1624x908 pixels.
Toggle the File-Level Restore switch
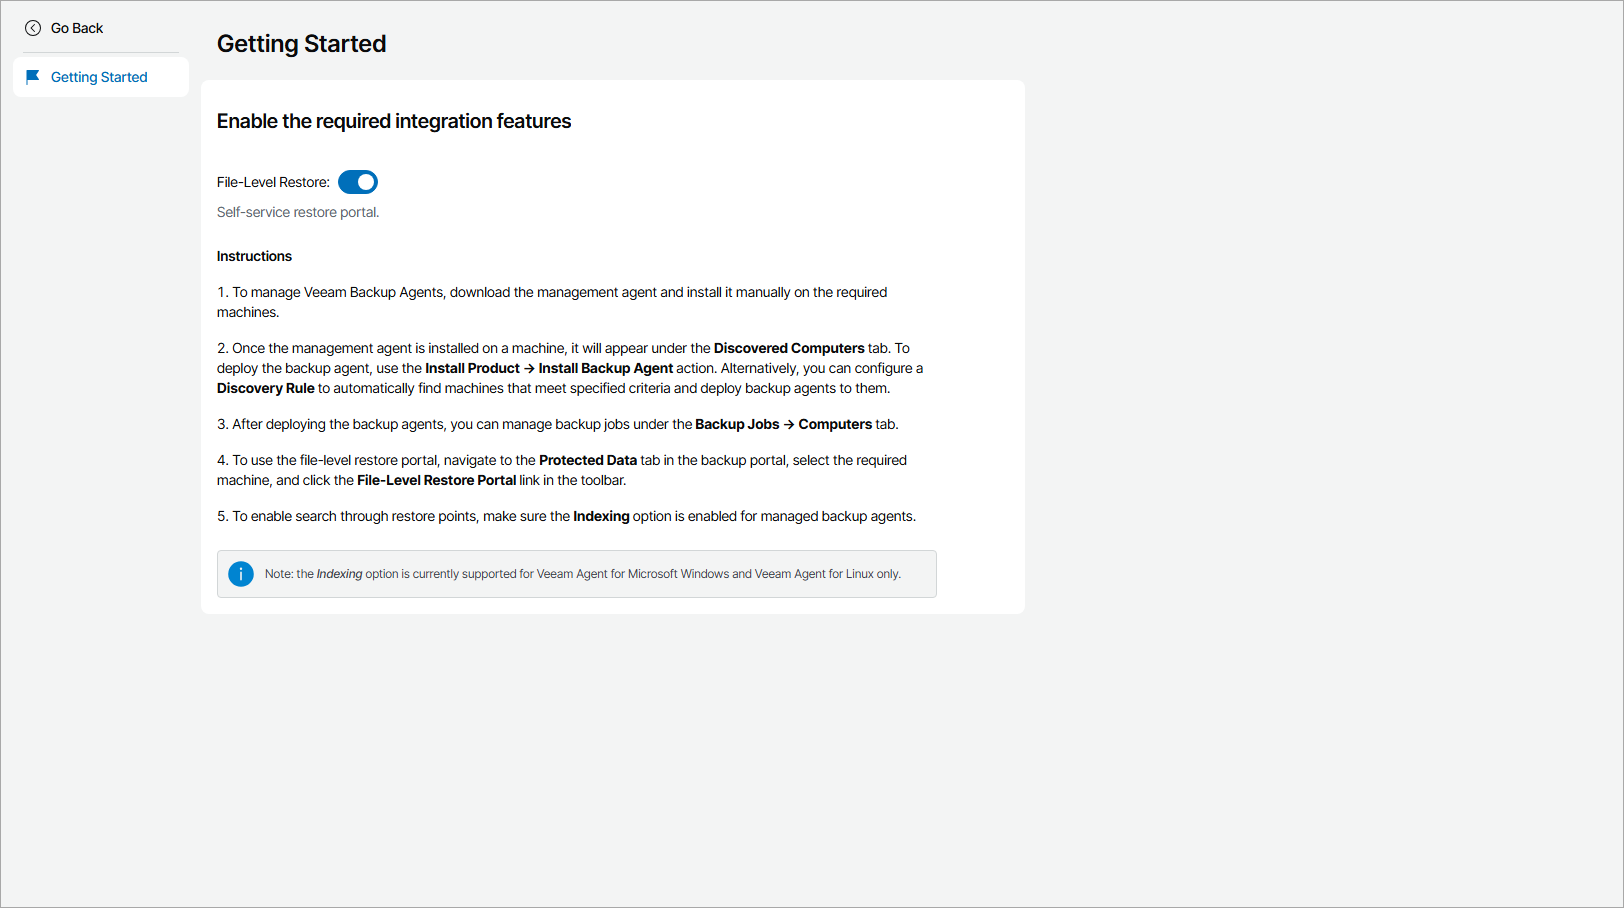(x=358, y=182)
